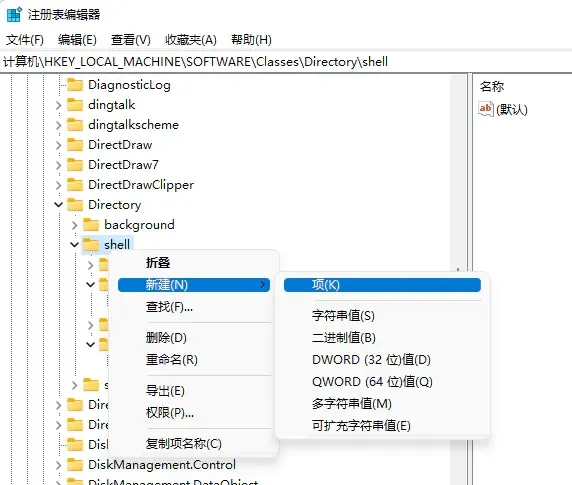Image resolution: width=572 pixels, height=485 pixels.
Task: Select the background tree label
Action: pyautogui.click(x=139, y=225)
